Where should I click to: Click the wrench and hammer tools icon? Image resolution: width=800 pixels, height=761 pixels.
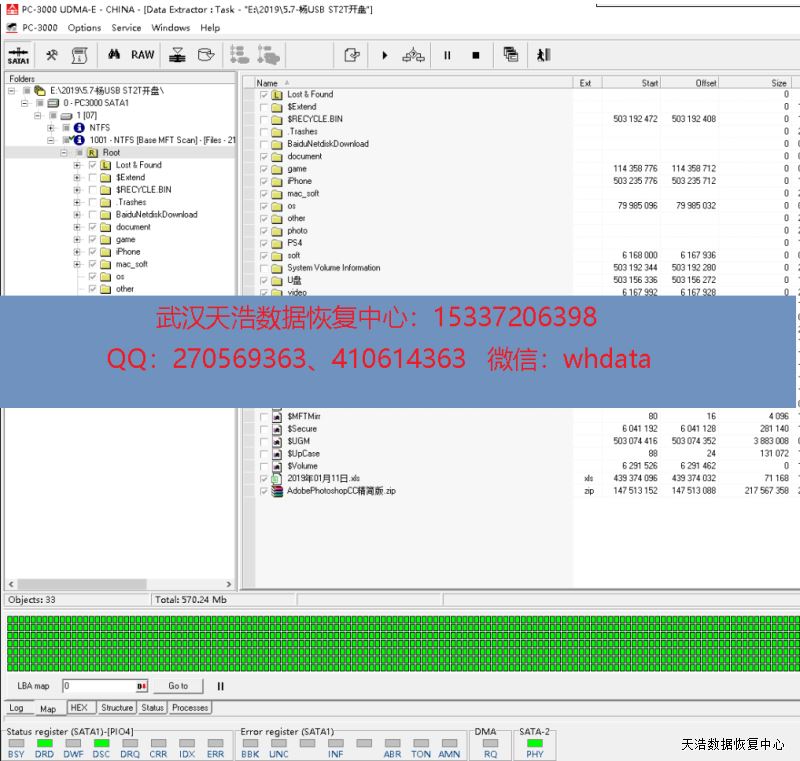click(52, 55)
